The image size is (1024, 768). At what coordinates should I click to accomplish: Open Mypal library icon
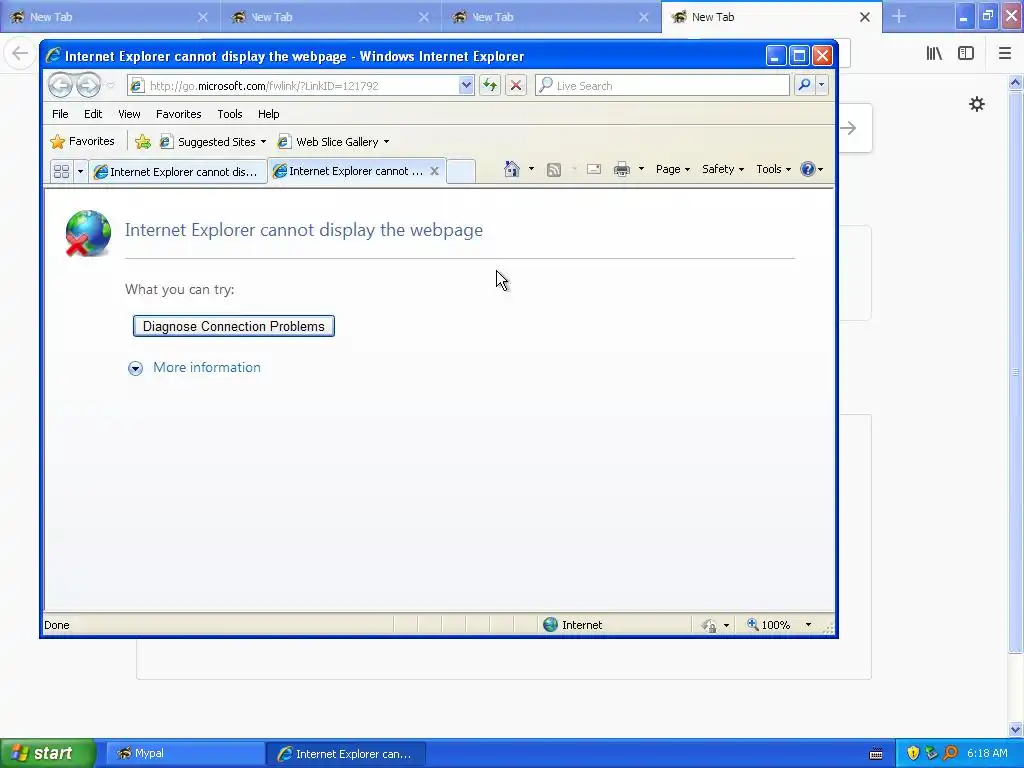pos(934,54)
